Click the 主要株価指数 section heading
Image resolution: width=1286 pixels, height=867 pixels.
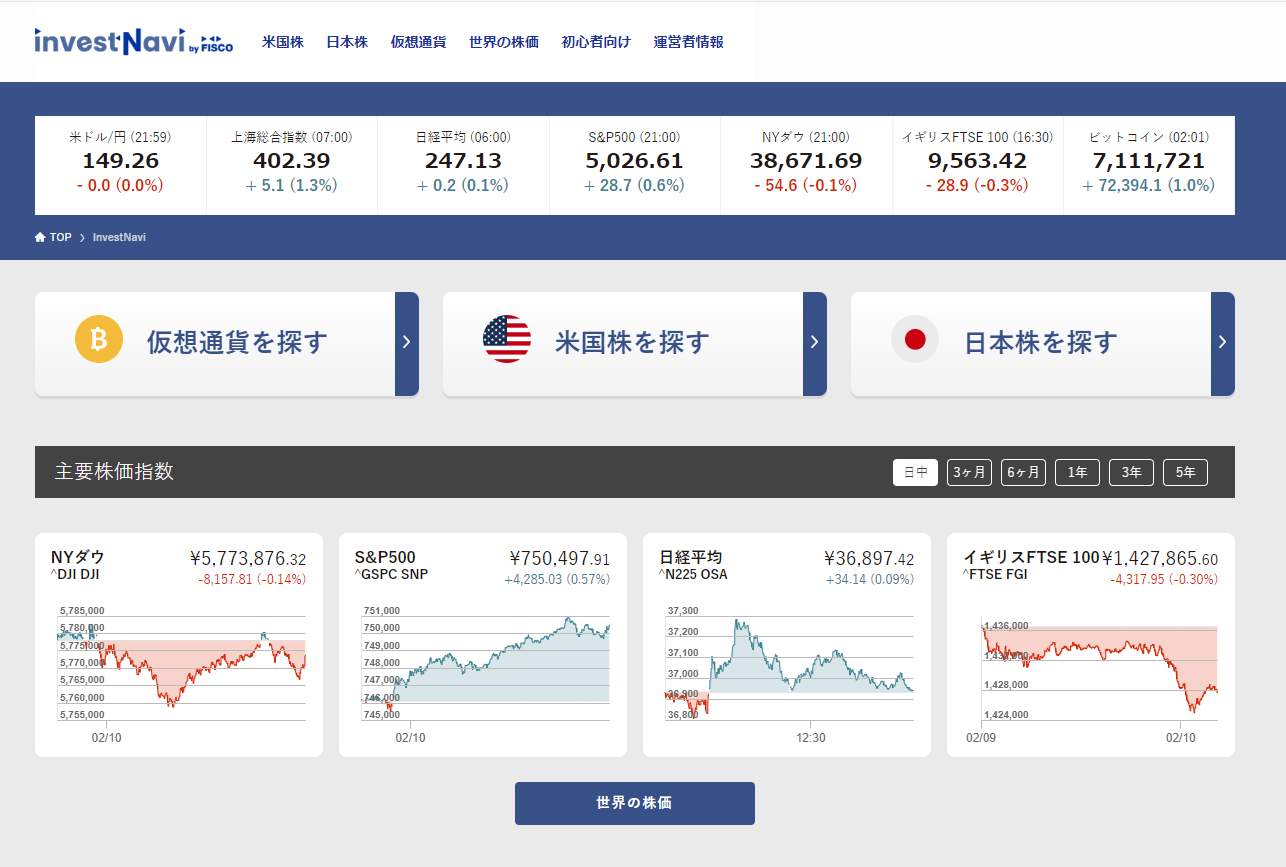pyautogui.click(x=114, y=472)
